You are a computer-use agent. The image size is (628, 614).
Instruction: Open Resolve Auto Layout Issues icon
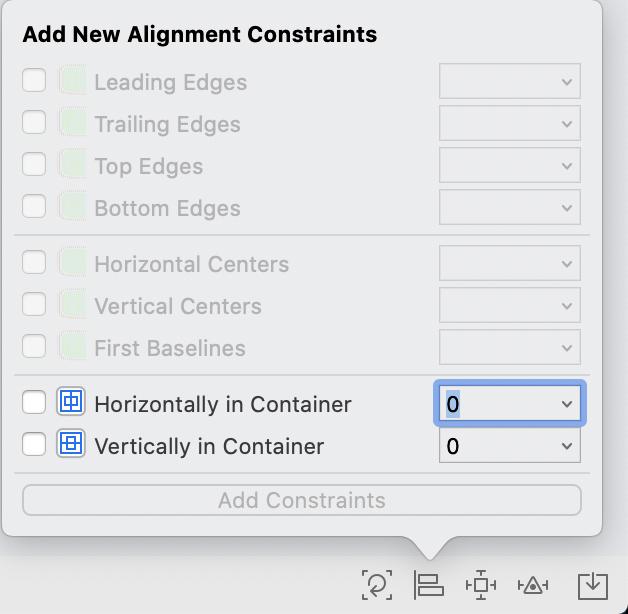pyautogui.click(x=533, y=585)
